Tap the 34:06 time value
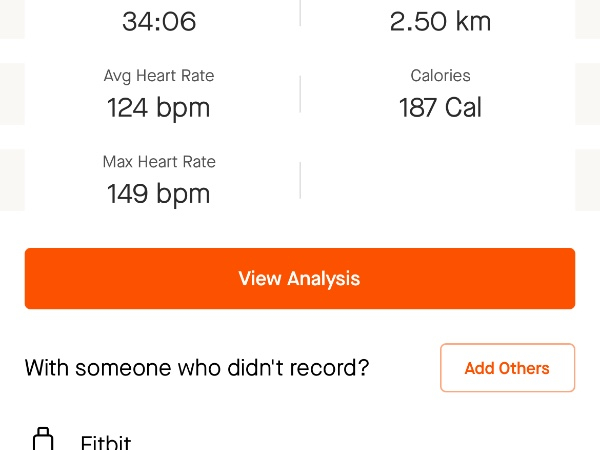This screenshot has height=450, width=600. tap(158, 21)
